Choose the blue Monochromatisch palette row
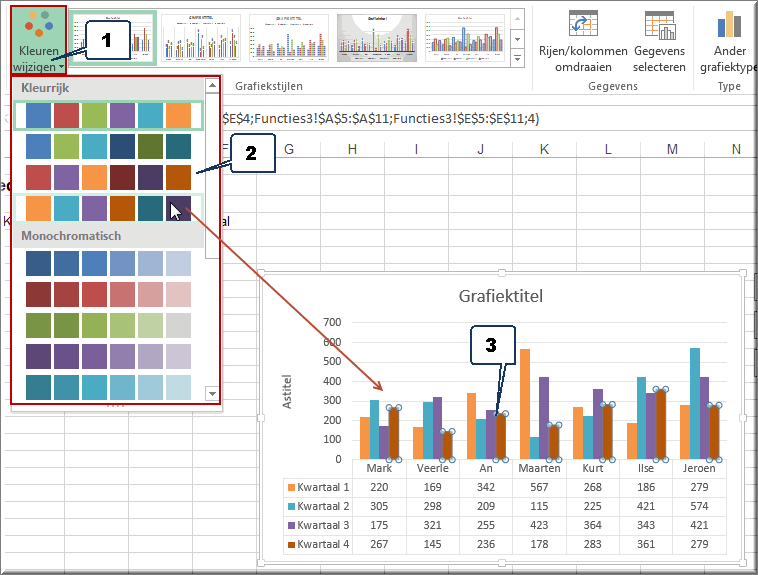The image size is (758, 575). (x=108, y=263)
